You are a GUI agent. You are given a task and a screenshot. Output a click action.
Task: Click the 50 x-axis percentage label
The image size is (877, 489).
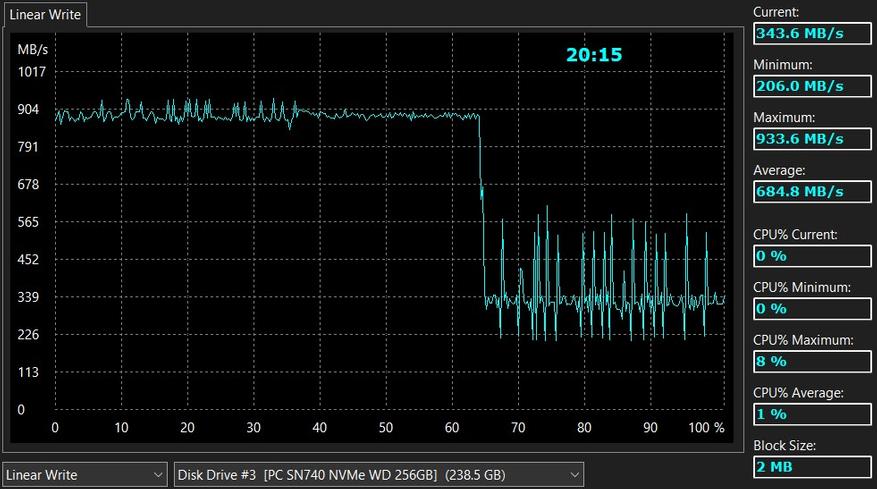tap(385, 427)
